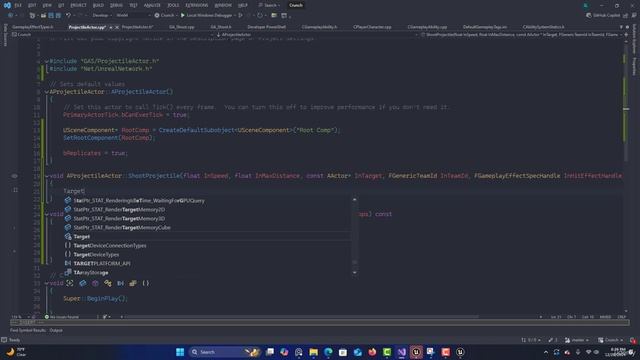640x360 pixels.
Task: Open the master git branch selector
Action: [x=577, y=340]
